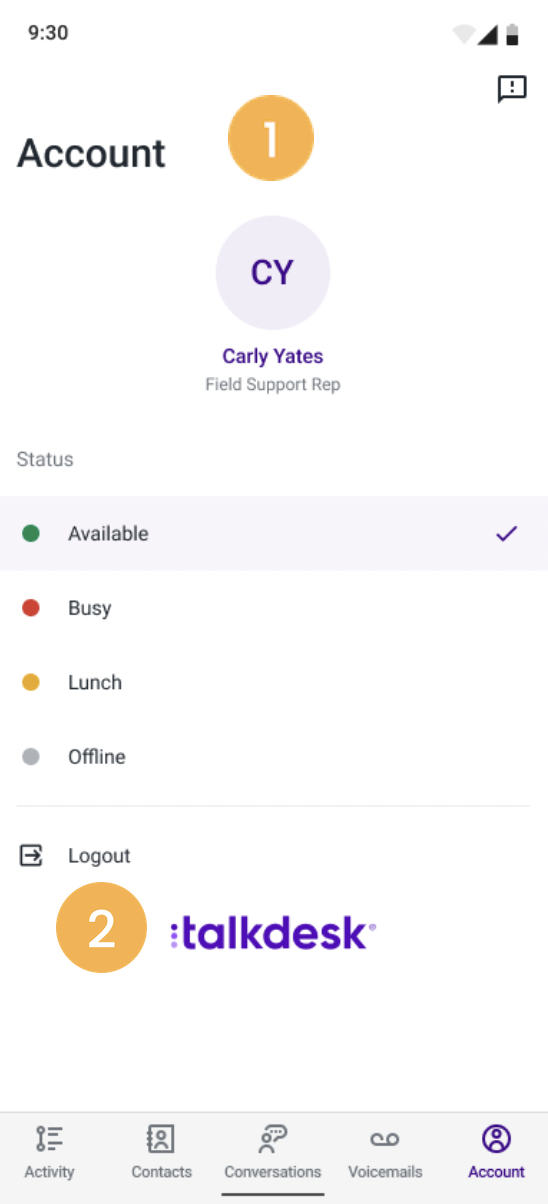Tap the Carly Yates name link
The height and width of the screenshot is (1204, 548).
pos(273,356)
